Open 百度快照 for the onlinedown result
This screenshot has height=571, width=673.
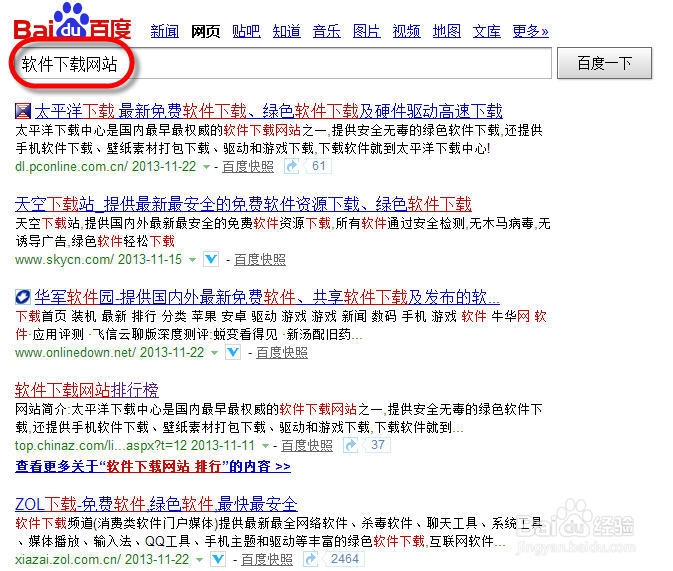(x=282, y=352)
